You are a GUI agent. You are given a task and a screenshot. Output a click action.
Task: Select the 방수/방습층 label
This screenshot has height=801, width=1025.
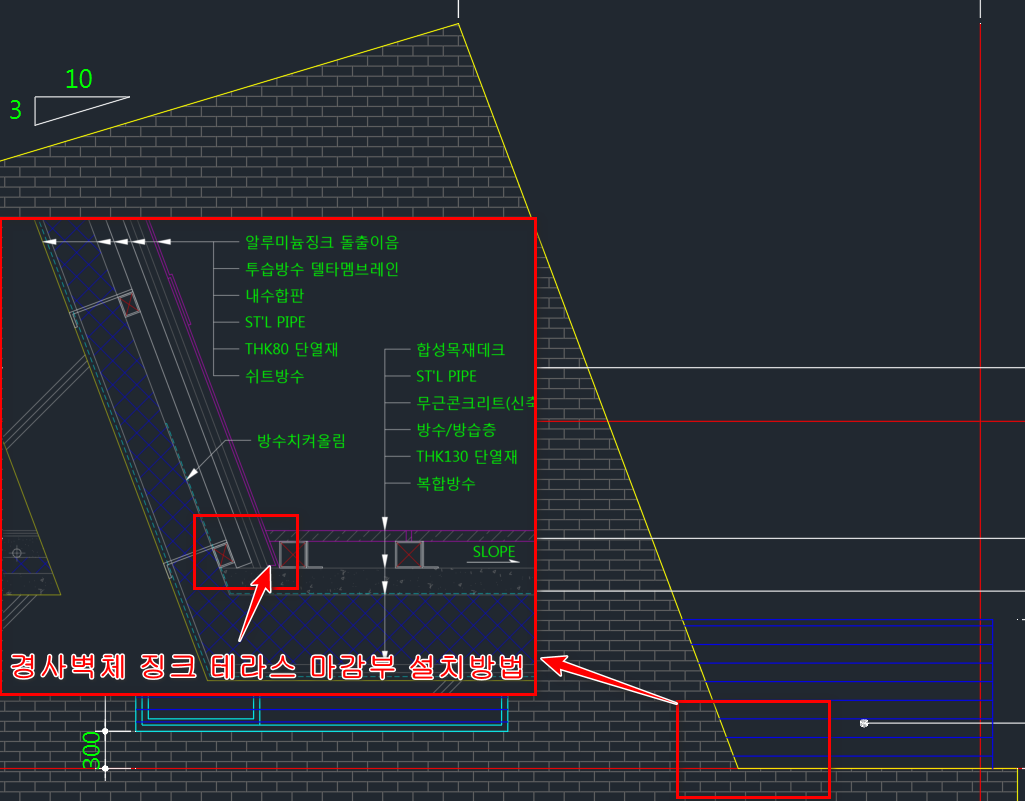455,430
